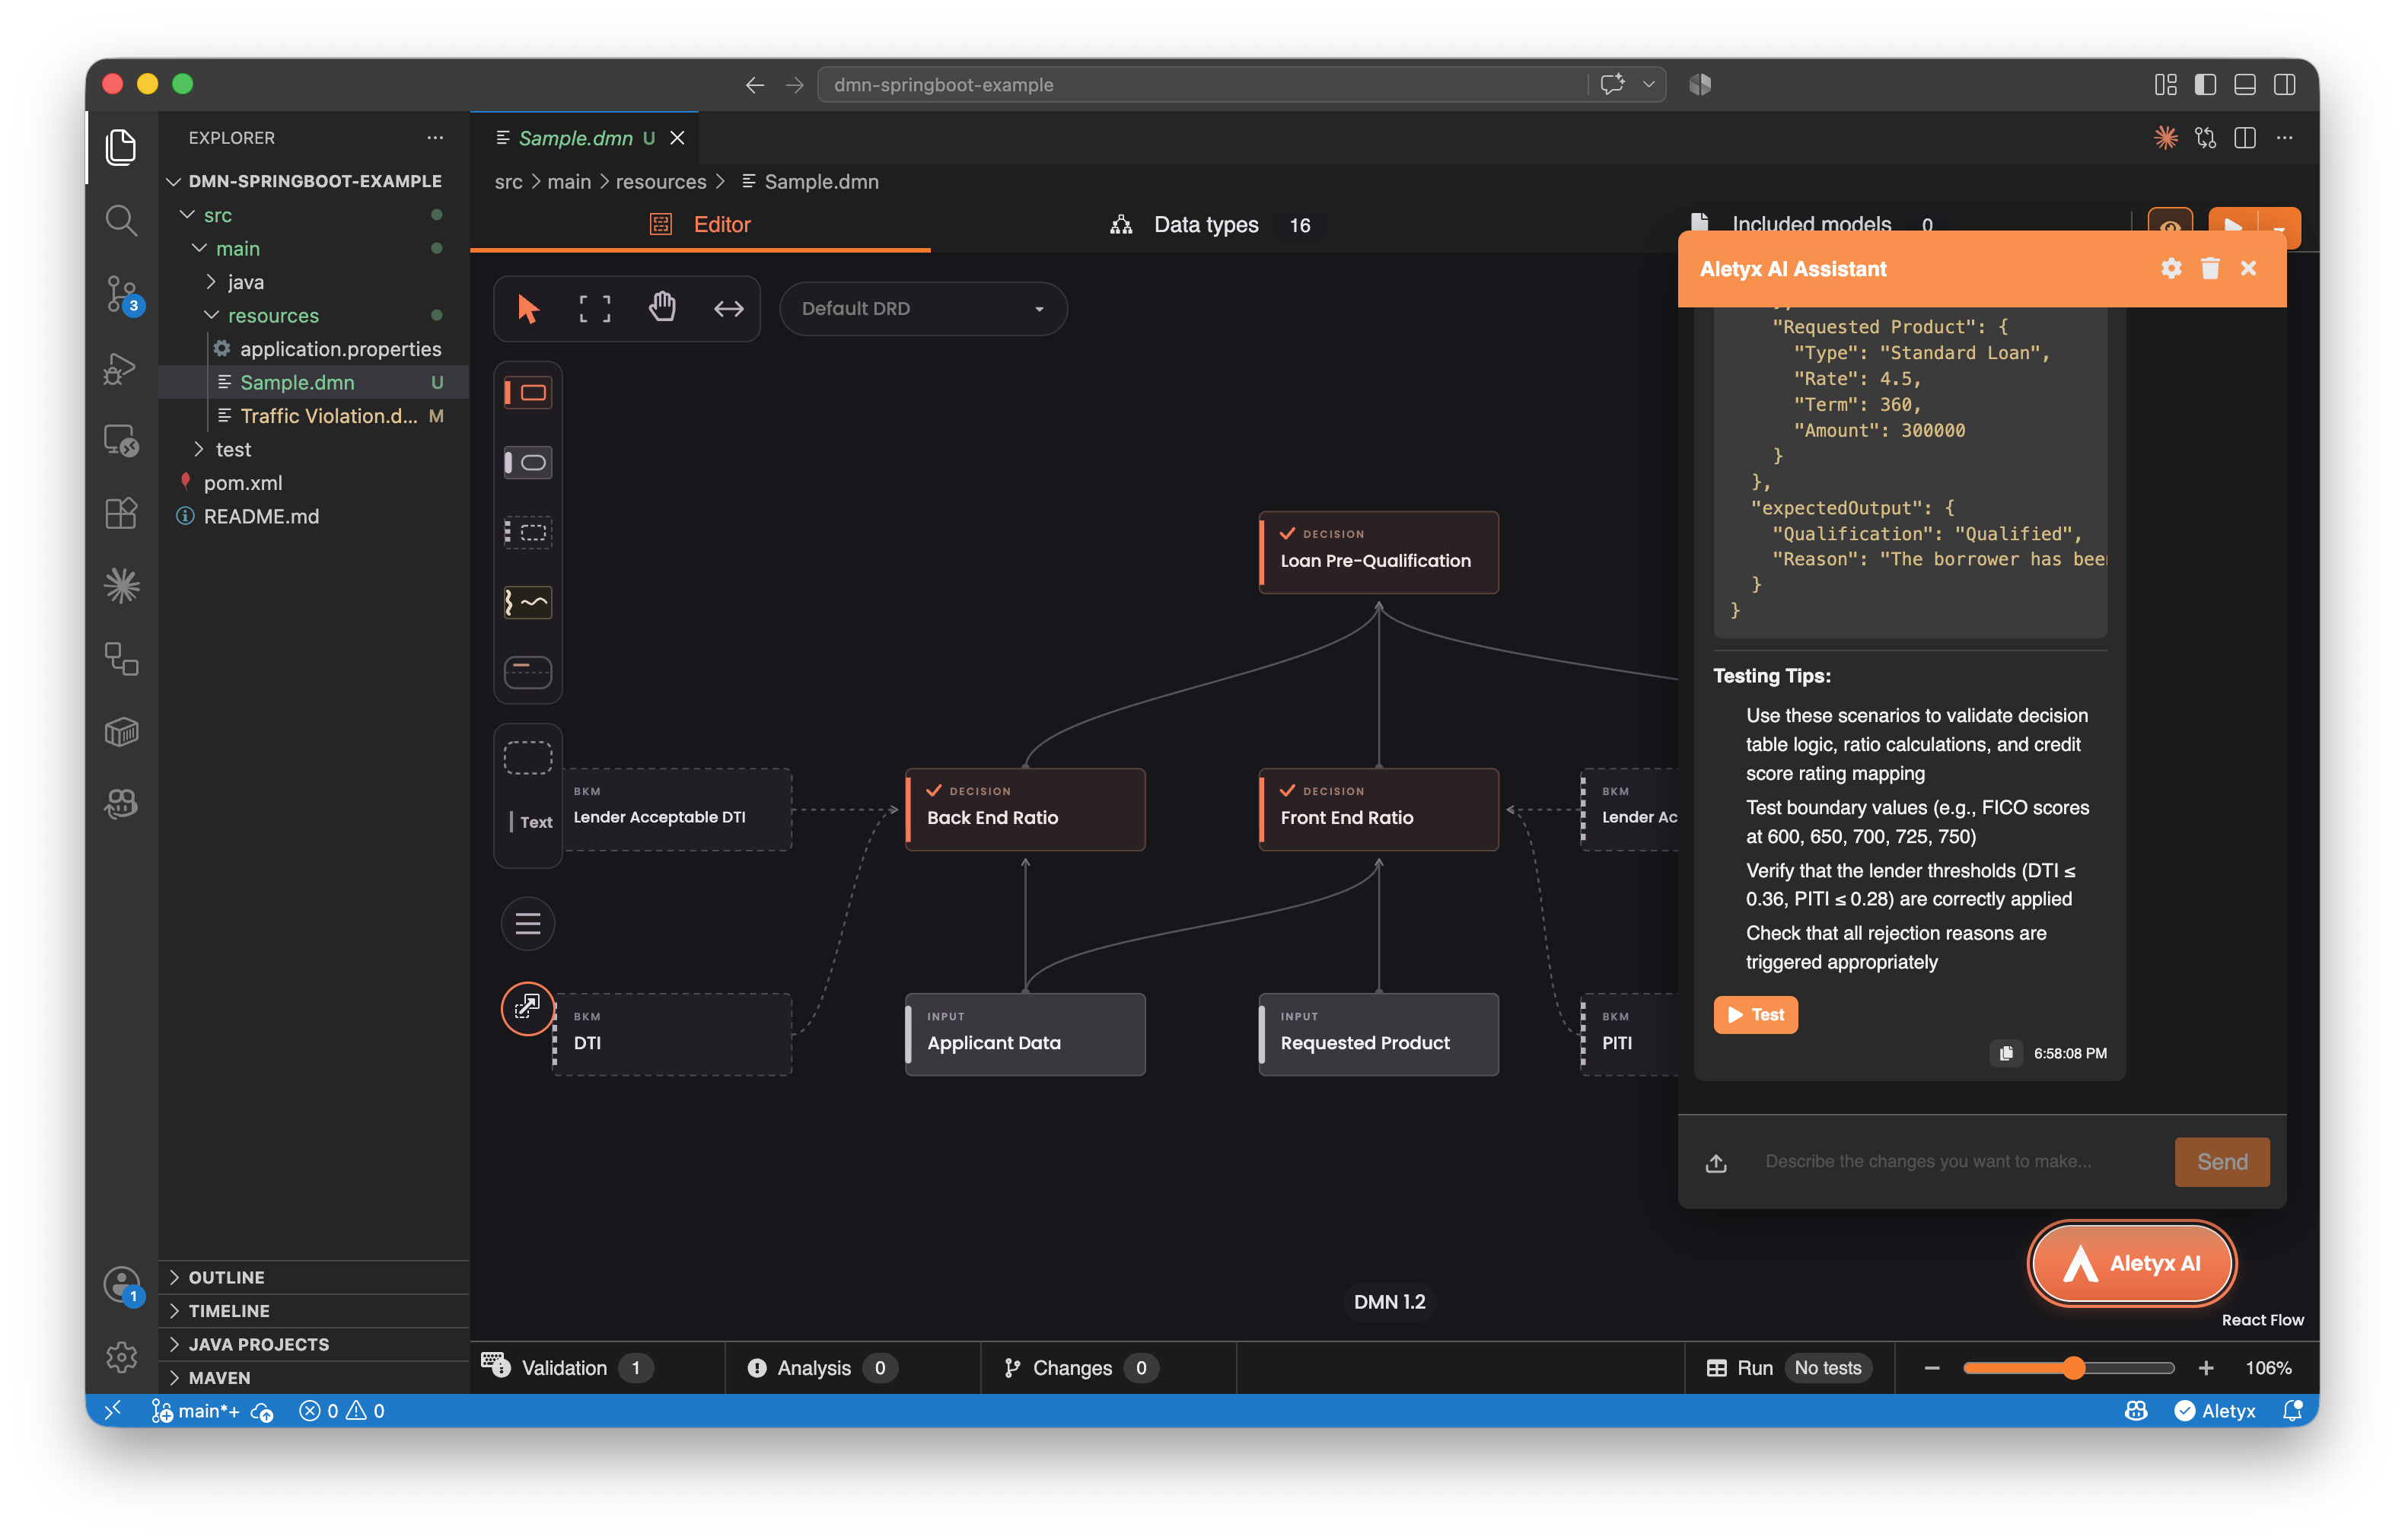Select the hand pan tool
Image resolution: width=2405 pixels, height=1540 pixels.
(662, 308)
